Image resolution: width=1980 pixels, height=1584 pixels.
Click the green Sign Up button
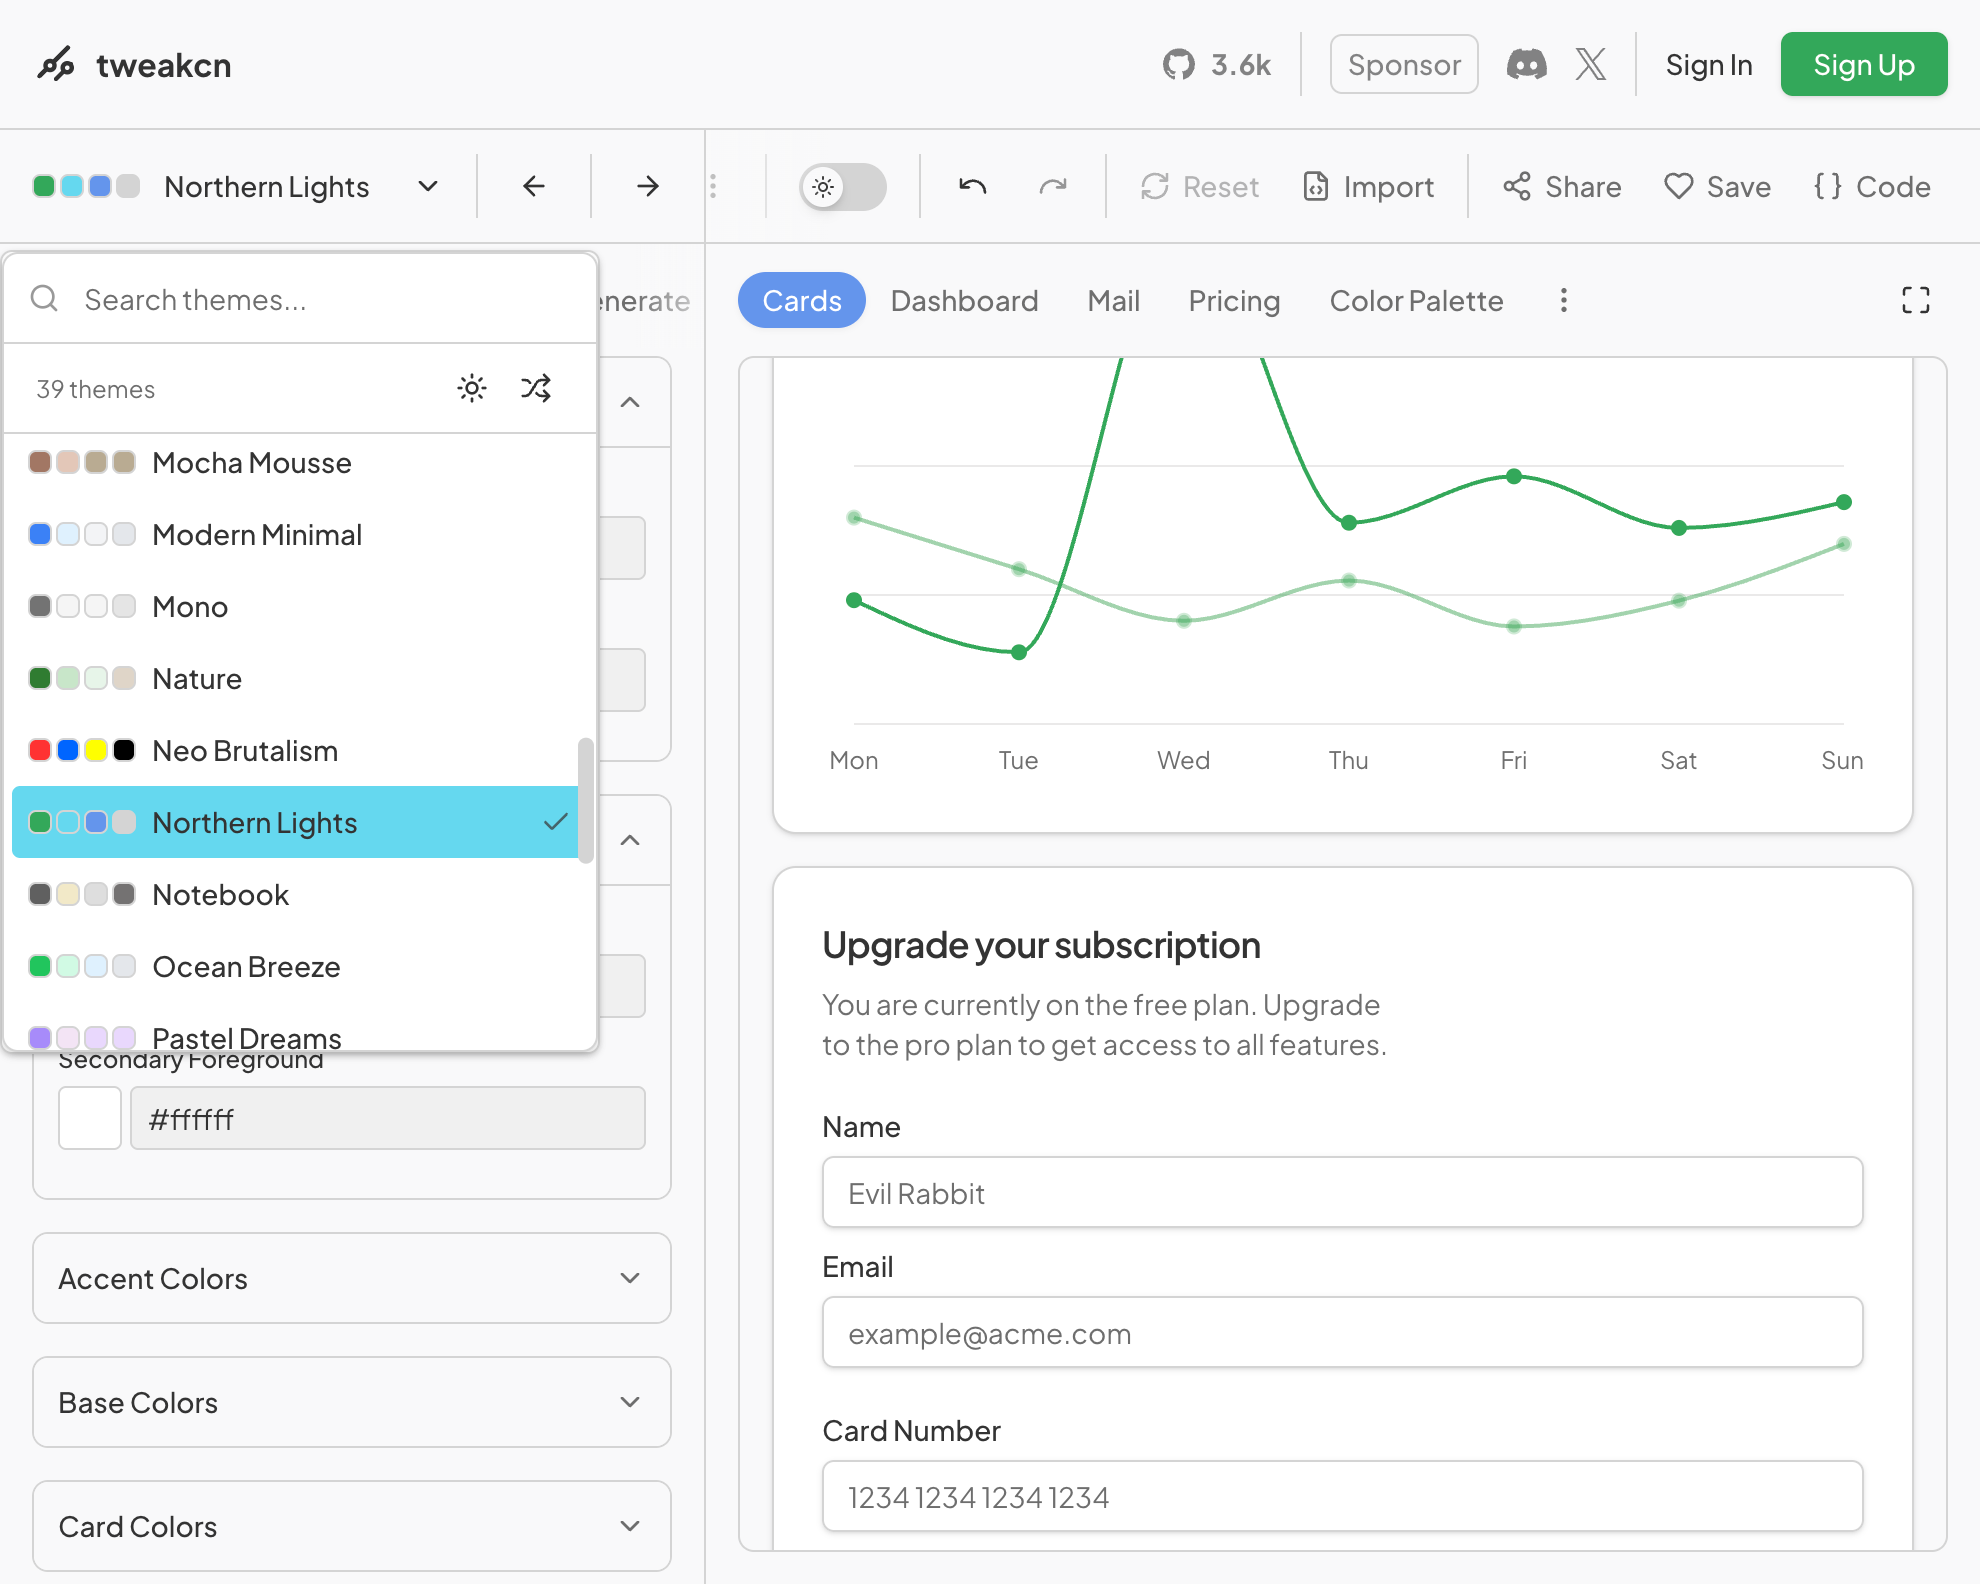[1863, 65]
